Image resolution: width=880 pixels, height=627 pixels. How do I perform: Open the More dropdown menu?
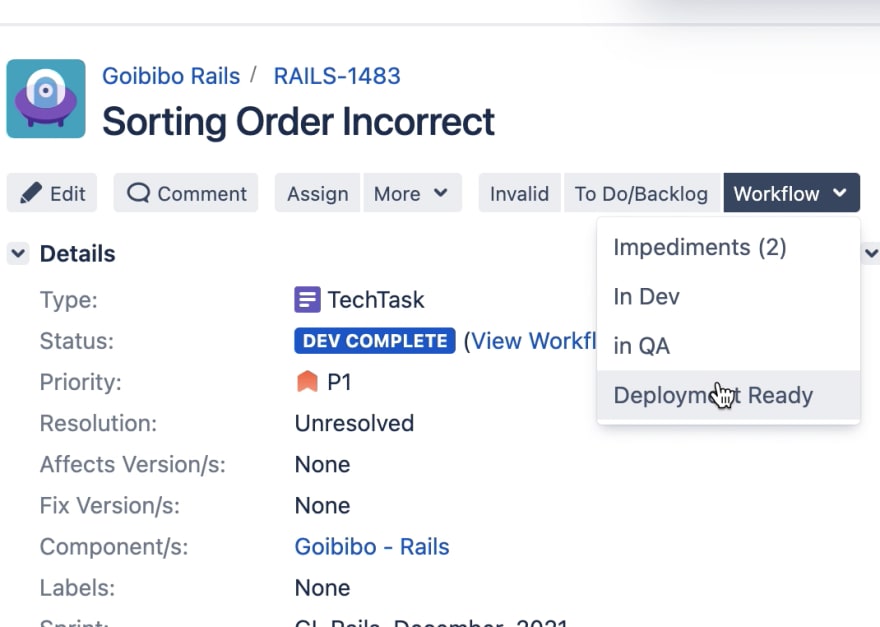tap(412, 193)
